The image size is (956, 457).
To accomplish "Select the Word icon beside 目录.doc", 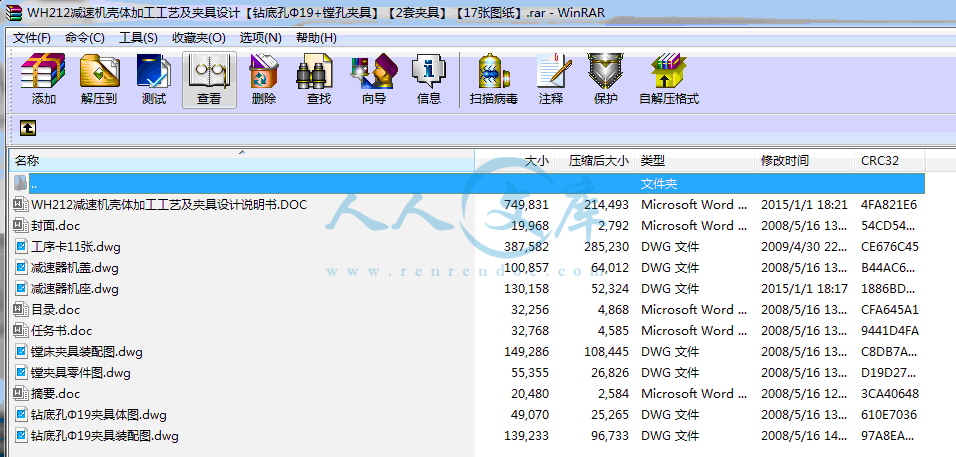I will tap(21, 310).
